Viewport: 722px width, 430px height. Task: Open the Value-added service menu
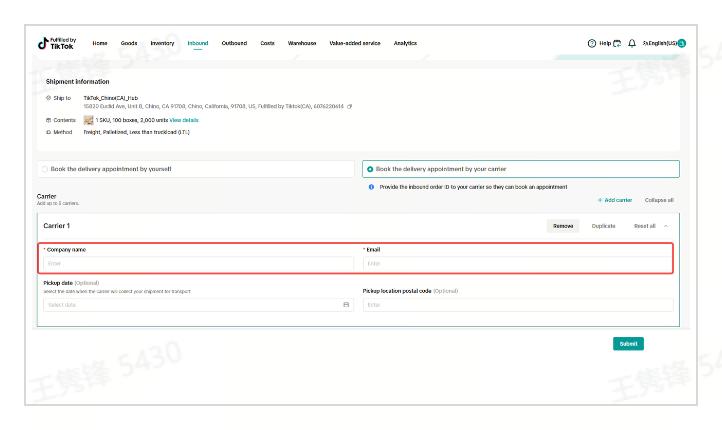[355, 43]
